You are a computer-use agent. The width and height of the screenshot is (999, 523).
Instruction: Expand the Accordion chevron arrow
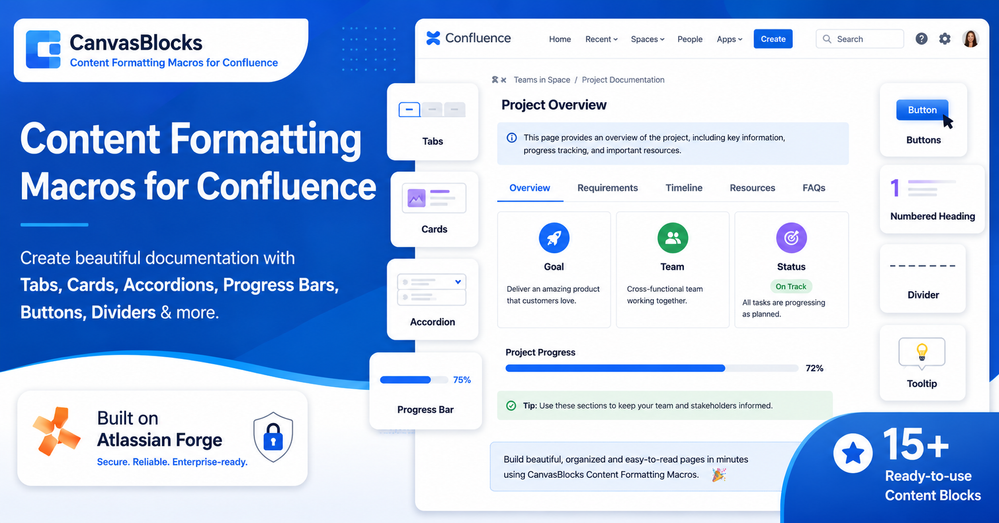pos(458,282)
